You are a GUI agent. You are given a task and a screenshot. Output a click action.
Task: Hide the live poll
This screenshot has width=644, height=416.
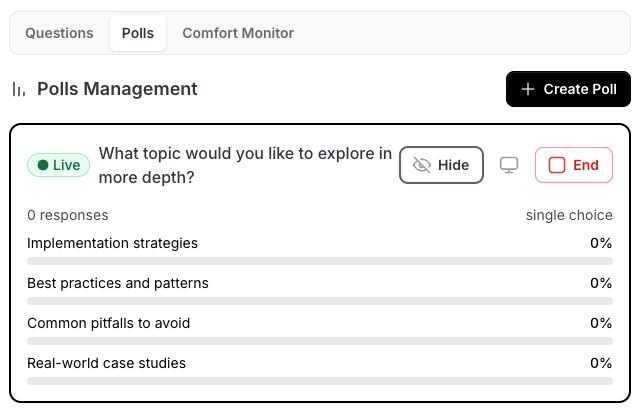point(441,165)
